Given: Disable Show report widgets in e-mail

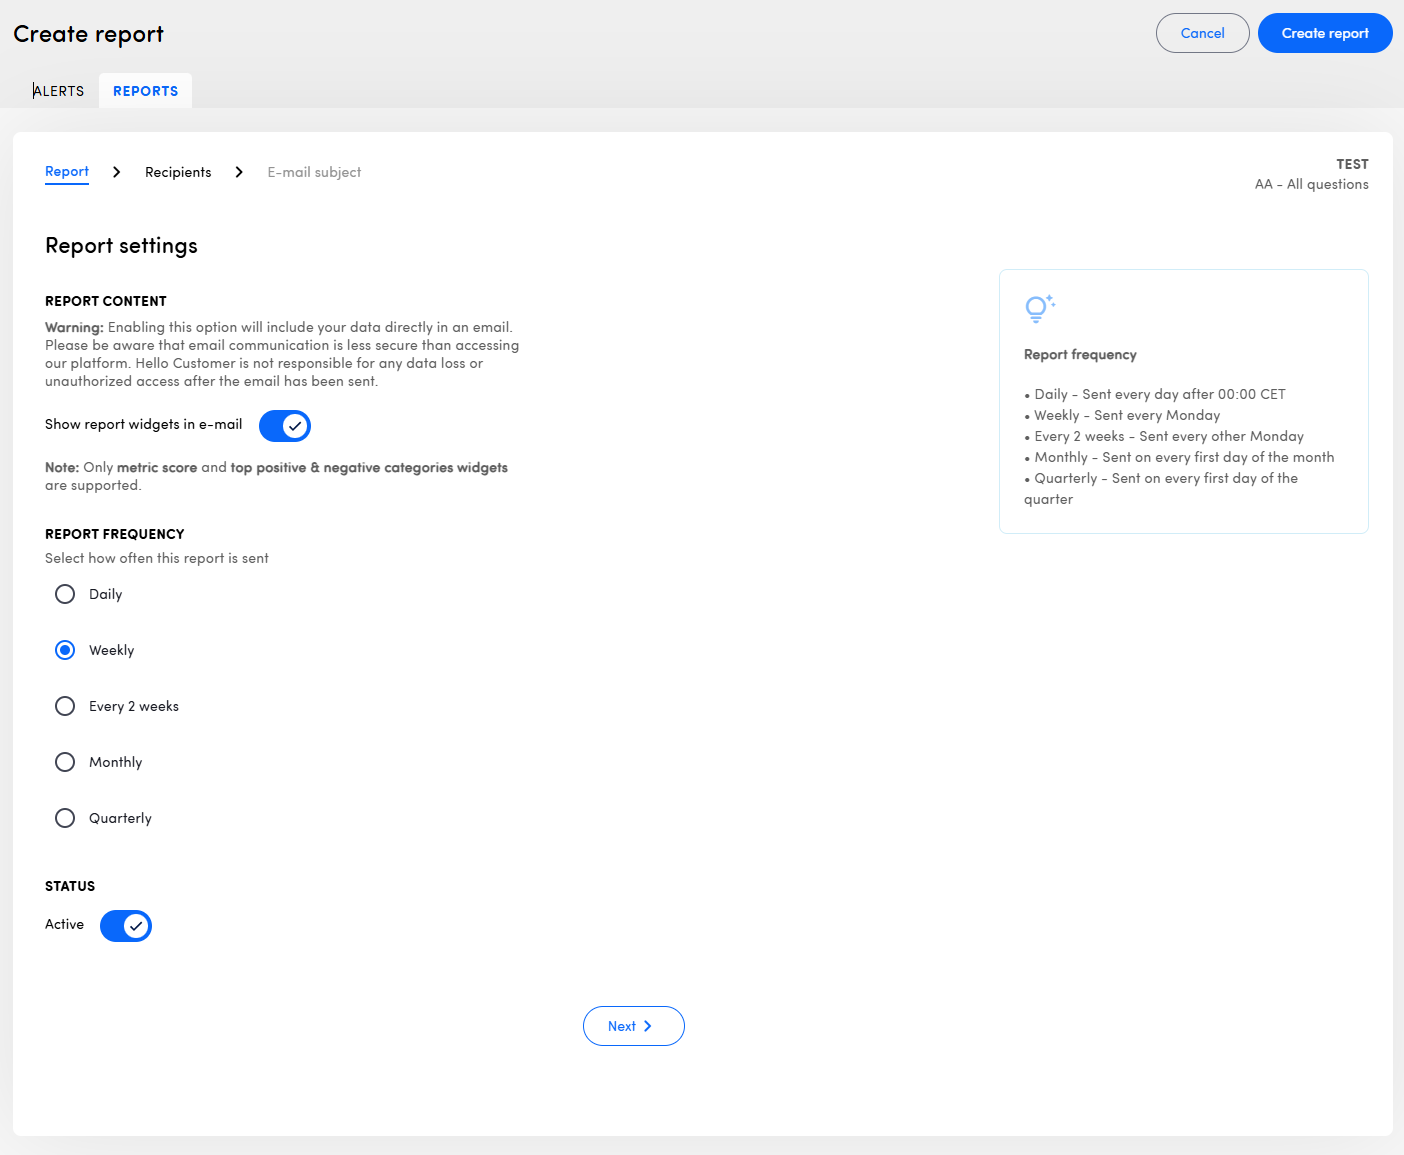Looking at the screenshot, I should pos(285,426).
